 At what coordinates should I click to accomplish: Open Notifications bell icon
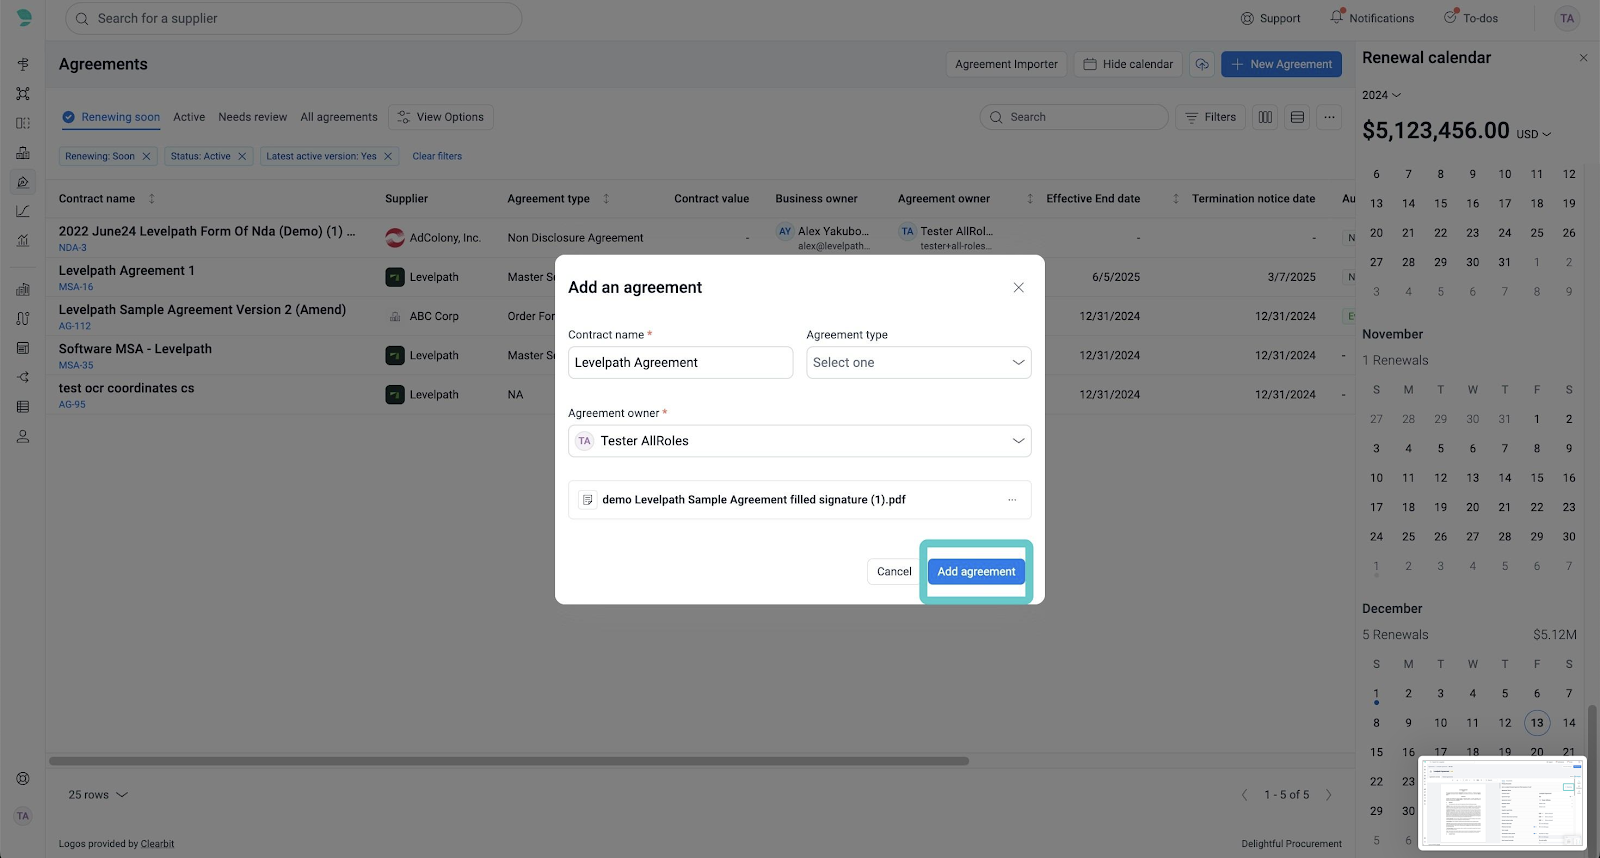1337,18
